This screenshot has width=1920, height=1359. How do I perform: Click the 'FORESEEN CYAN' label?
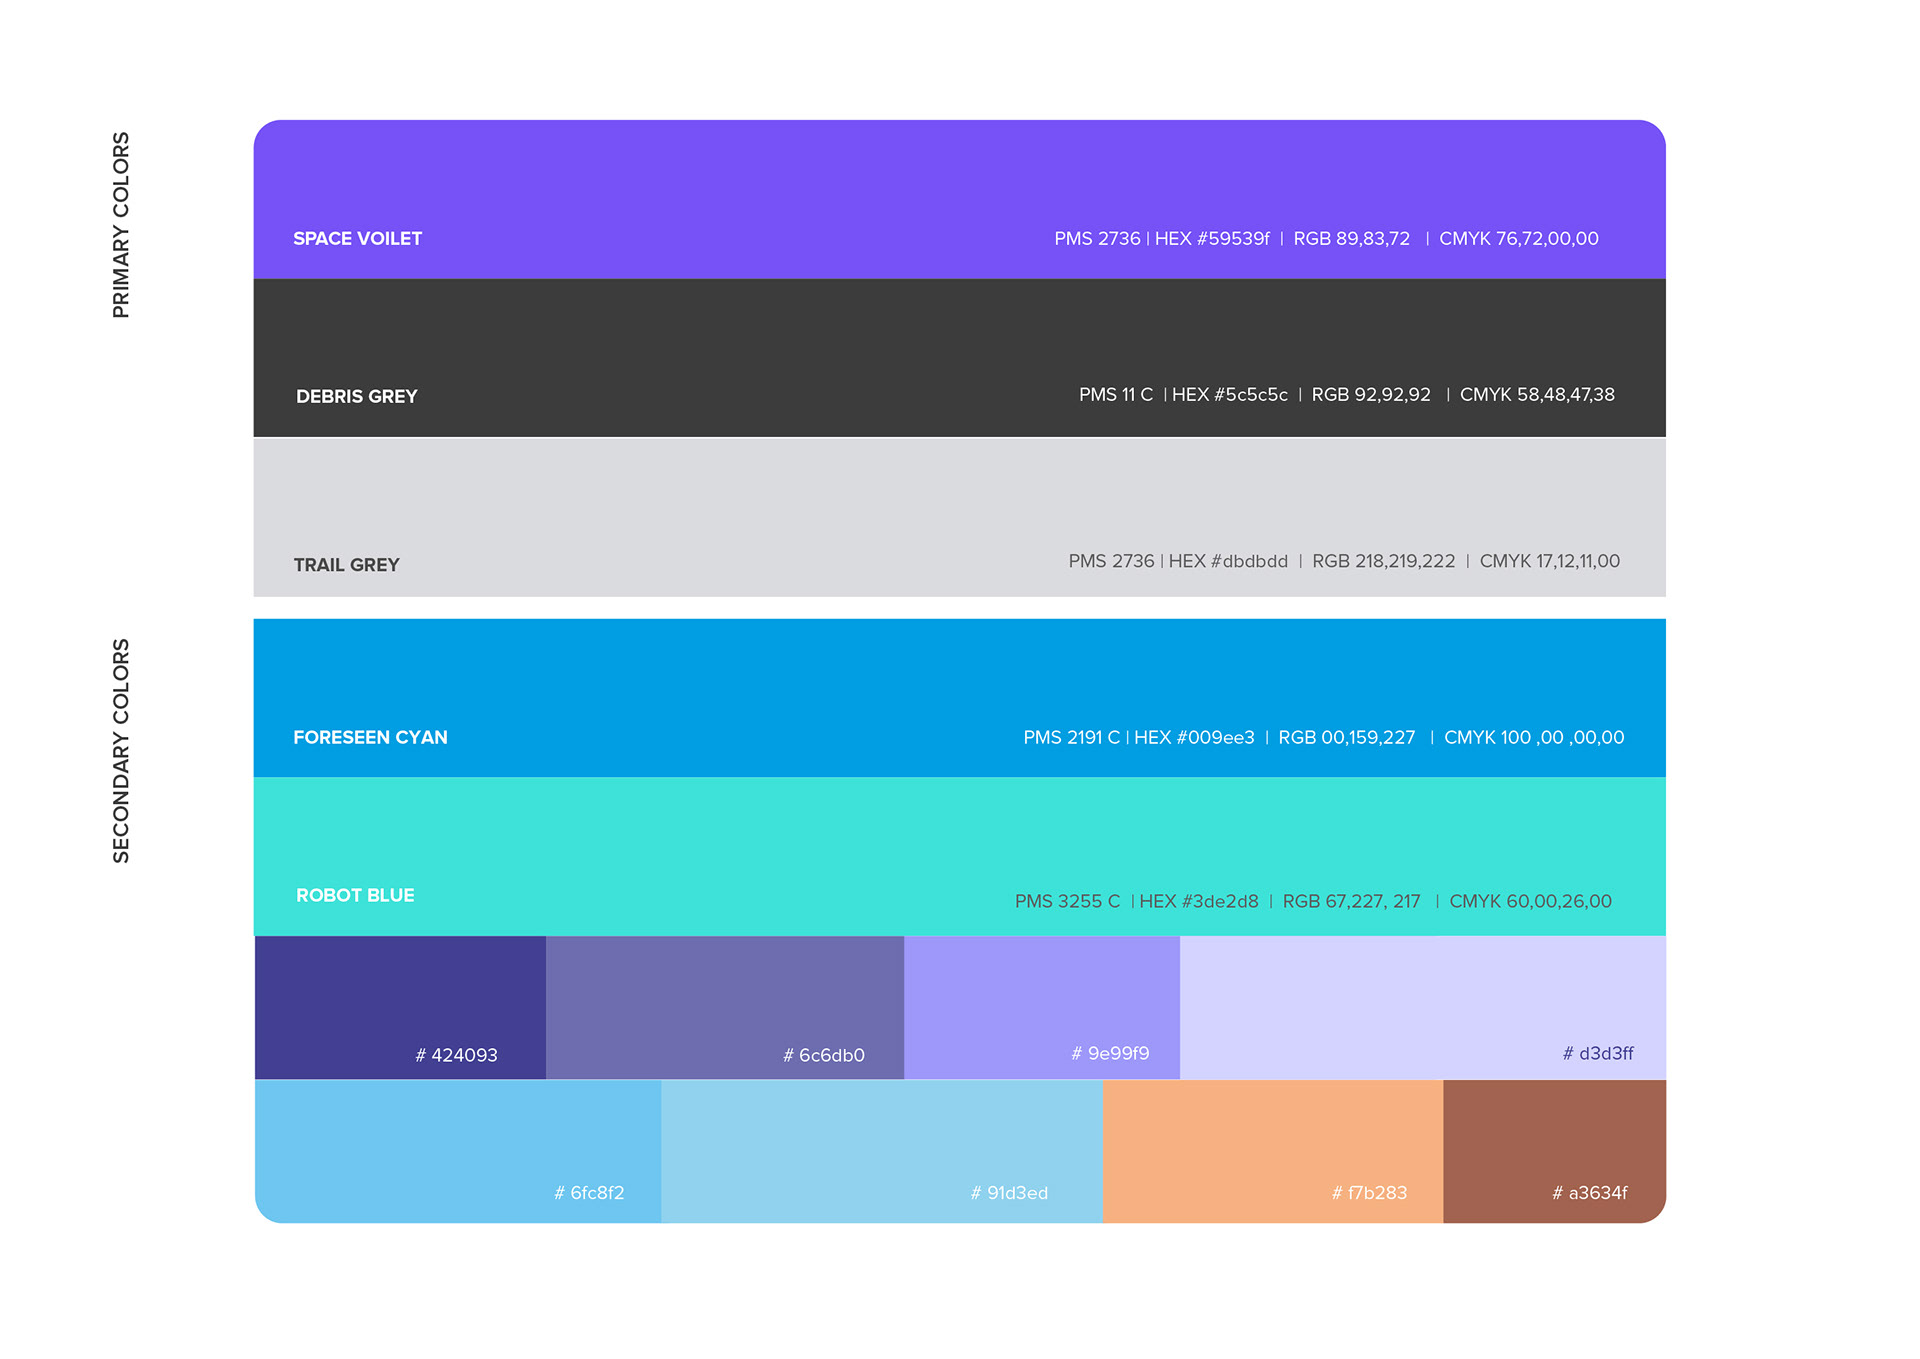click(370, 738)
